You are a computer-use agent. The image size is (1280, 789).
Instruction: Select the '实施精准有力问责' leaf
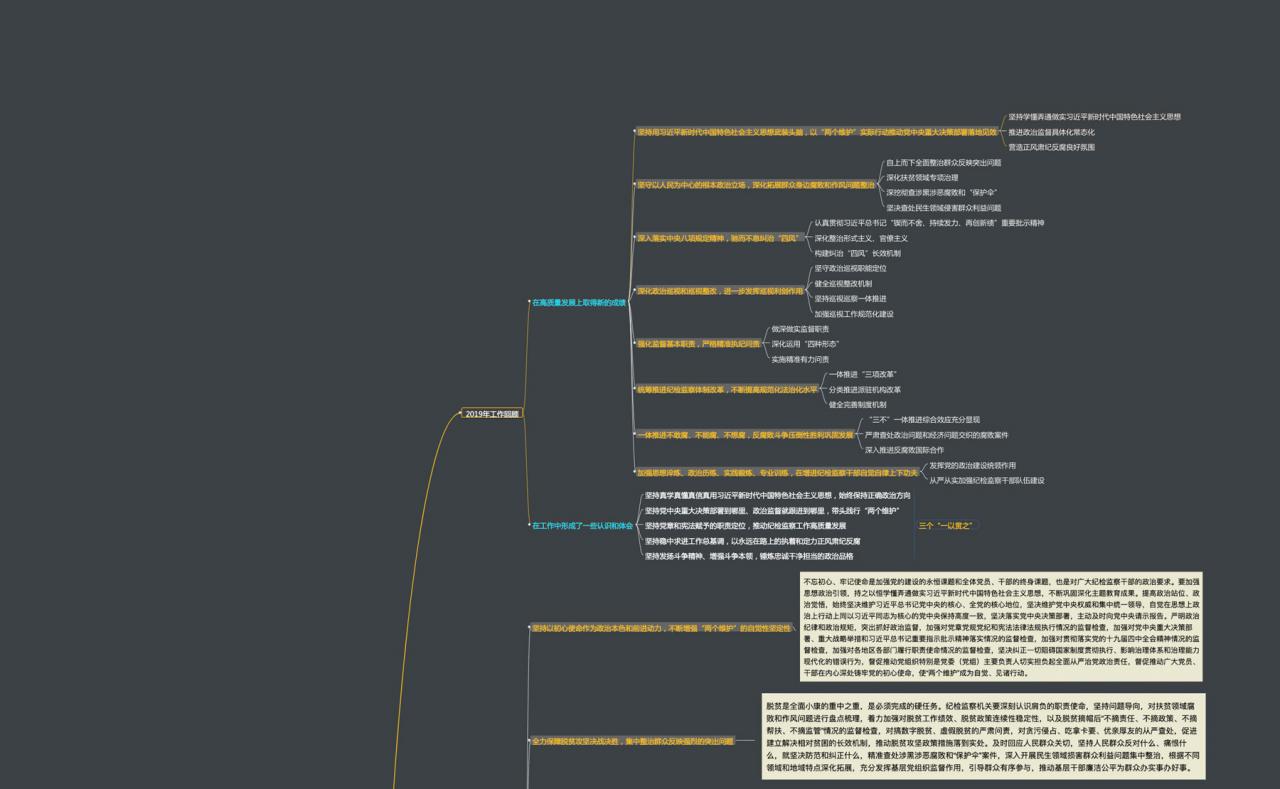click(800, 359)
